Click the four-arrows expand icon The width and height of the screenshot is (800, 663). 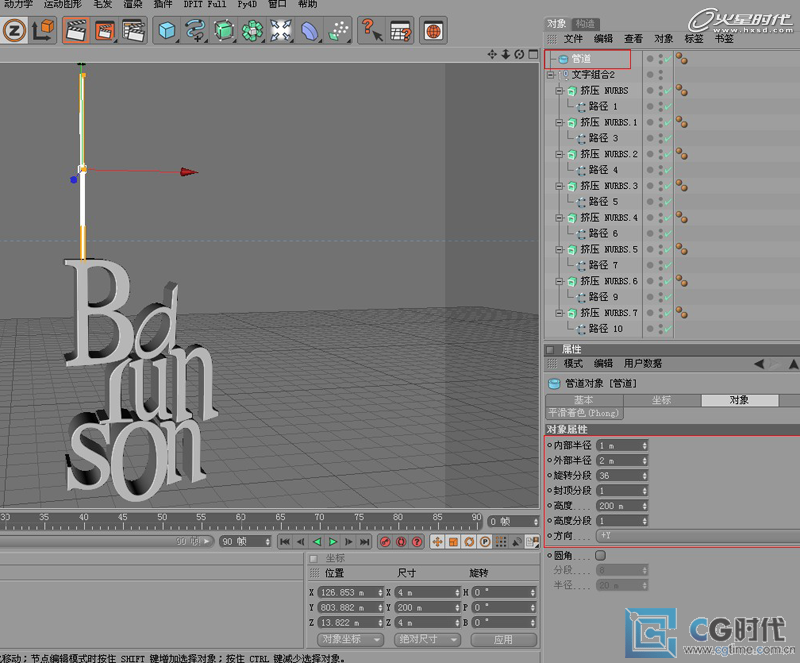click(x=281, y=31)
